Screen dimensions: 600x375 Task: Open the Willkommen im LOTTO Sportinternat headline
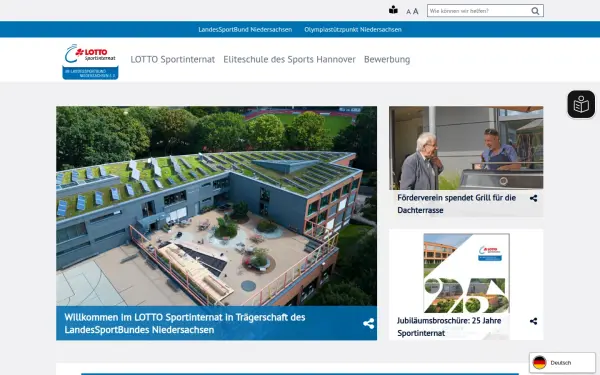(x=185, y=323)
